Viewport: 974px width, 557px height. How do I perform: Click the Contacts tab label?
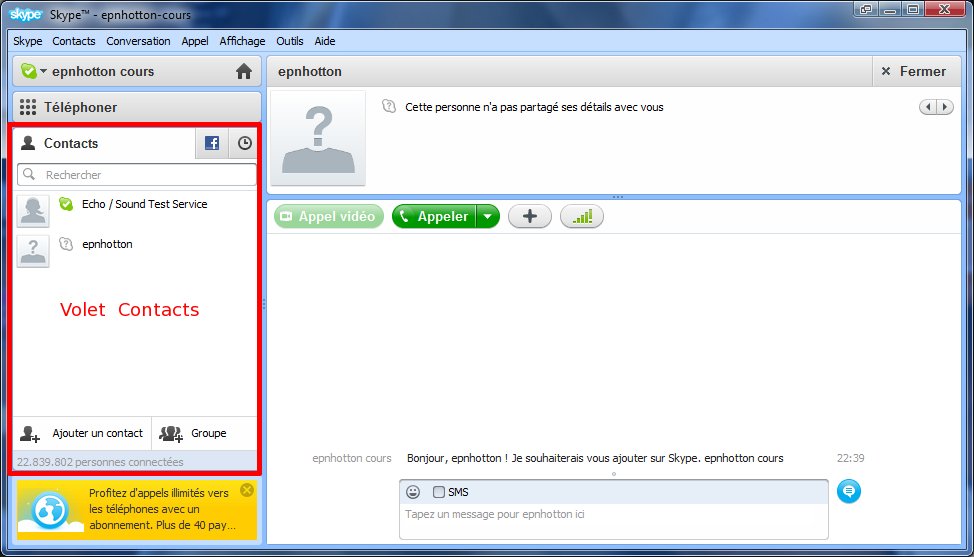[71, 143]
